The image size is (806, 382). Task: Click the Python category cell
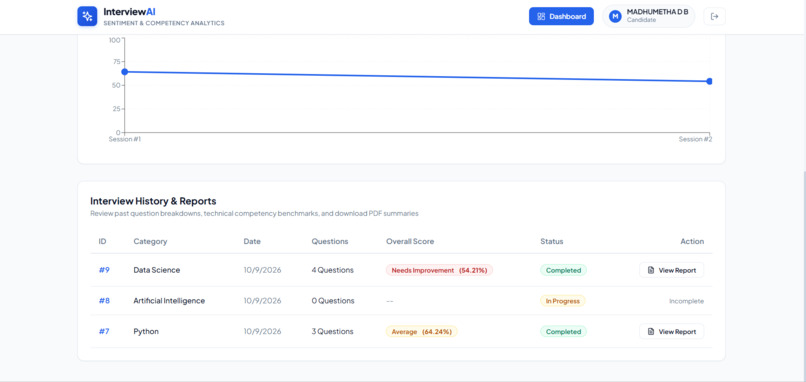146,332
